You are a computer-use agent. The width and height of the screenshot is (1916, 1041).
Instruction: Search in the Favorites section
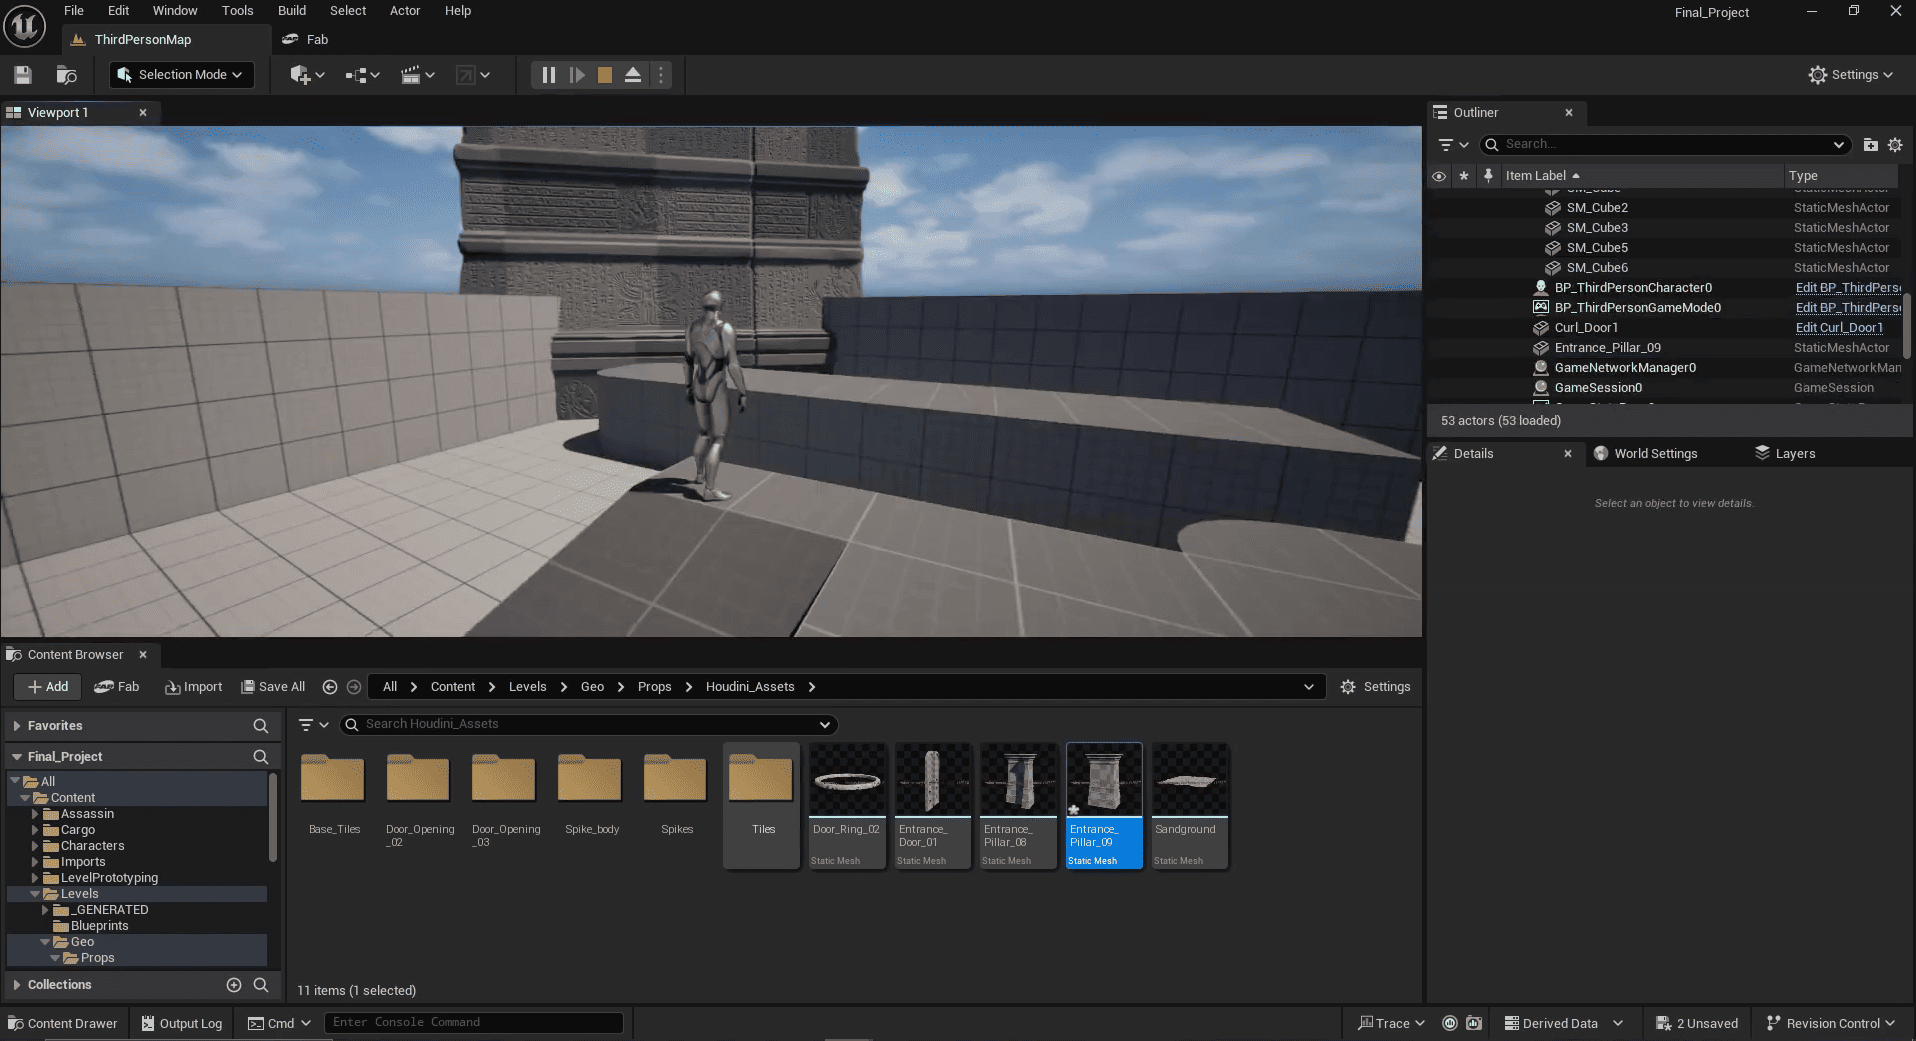(261, 726)
